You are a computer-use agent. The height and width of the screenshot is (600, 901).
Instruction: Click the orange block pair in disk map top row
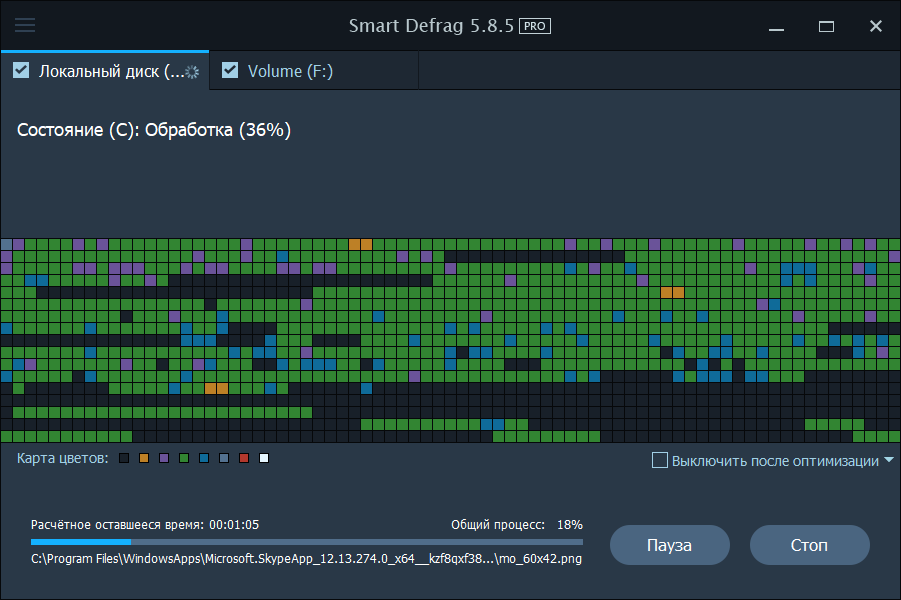[x=360, y=245]
